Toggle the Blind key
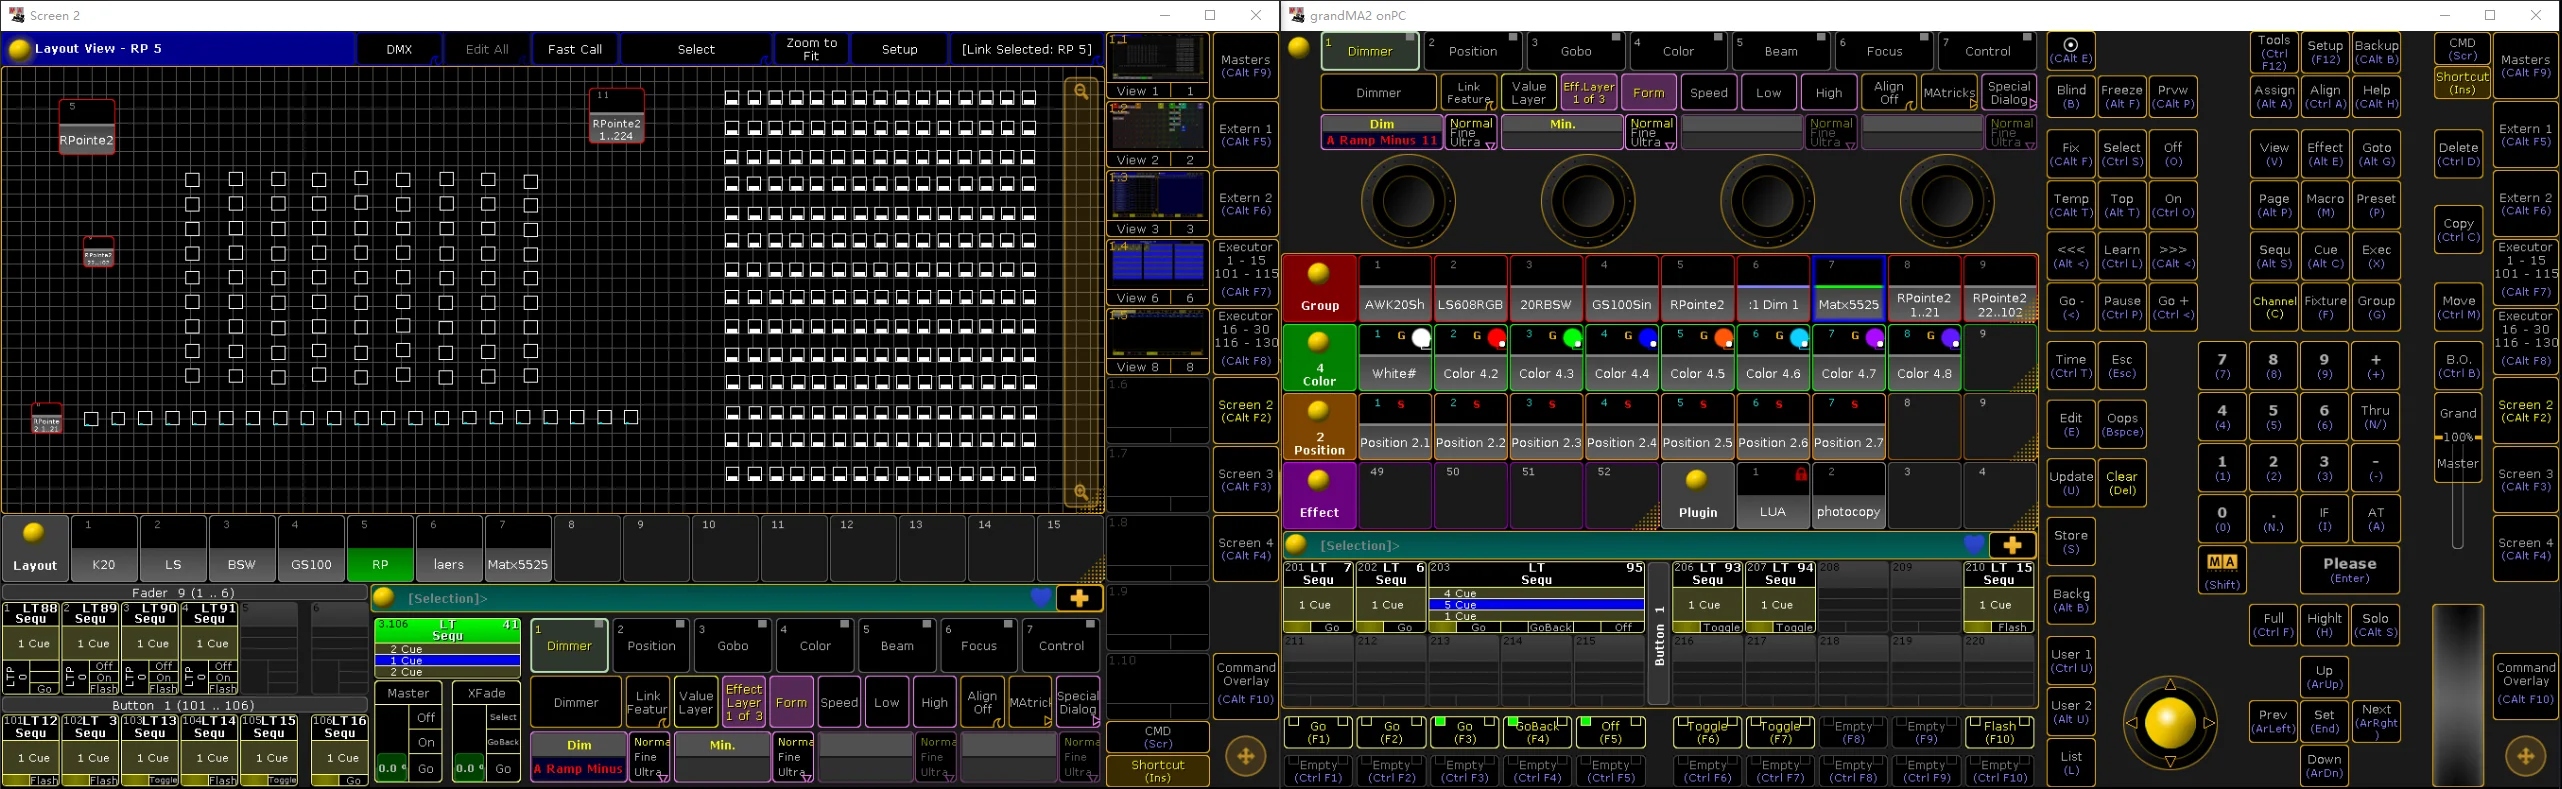Viewport: 2562px width, 789px height. click(x=2071, y=96)
